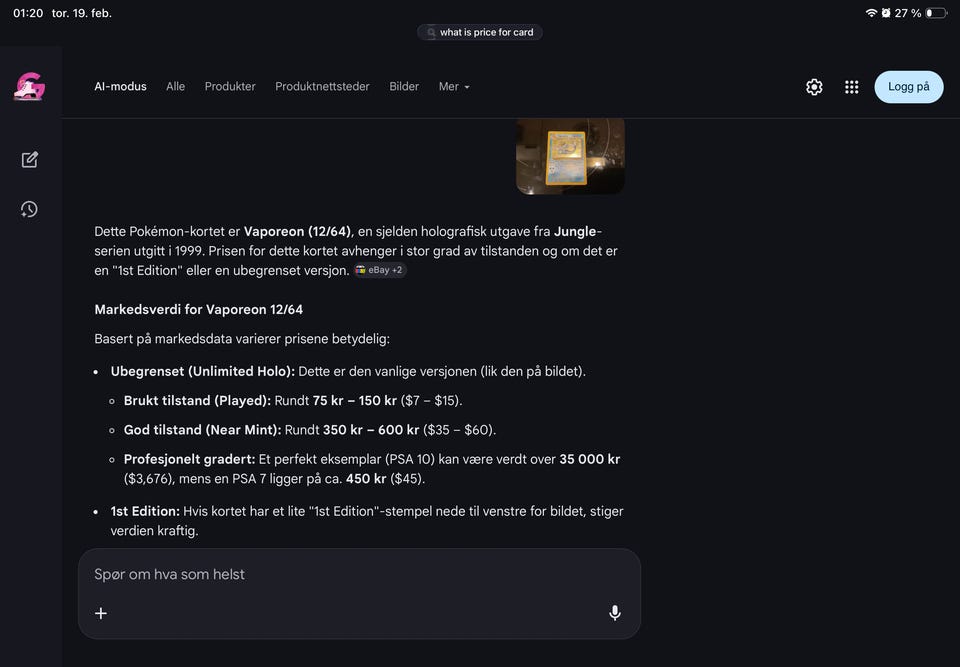Screen dimensions: 960x667
Task: Tap the search icon in address pill
Action: 431,32
